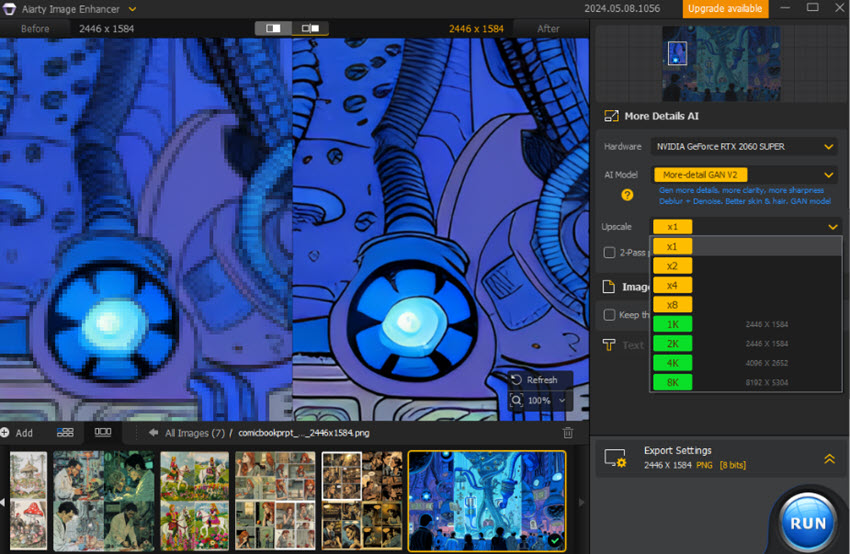Click the comicbookprpt file name text
This screenshot has height=554, width=850.
coord(304,433)
